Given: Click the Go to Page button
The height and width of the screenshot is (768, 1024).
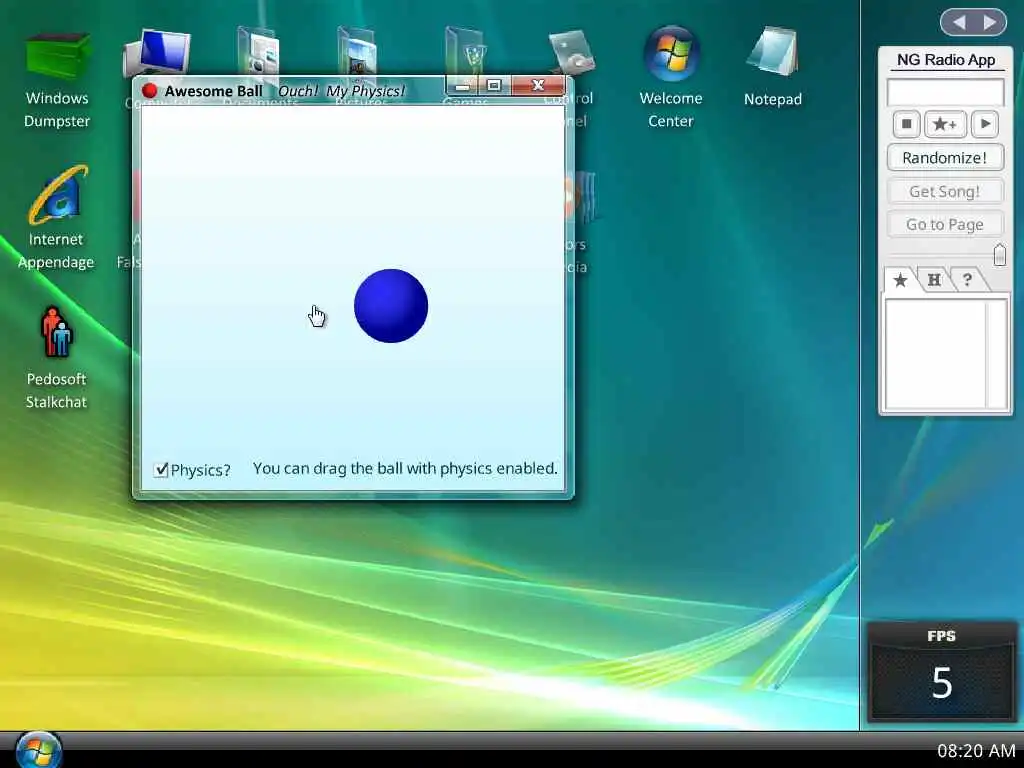Looking at the screenshot, I should (945, 225).
